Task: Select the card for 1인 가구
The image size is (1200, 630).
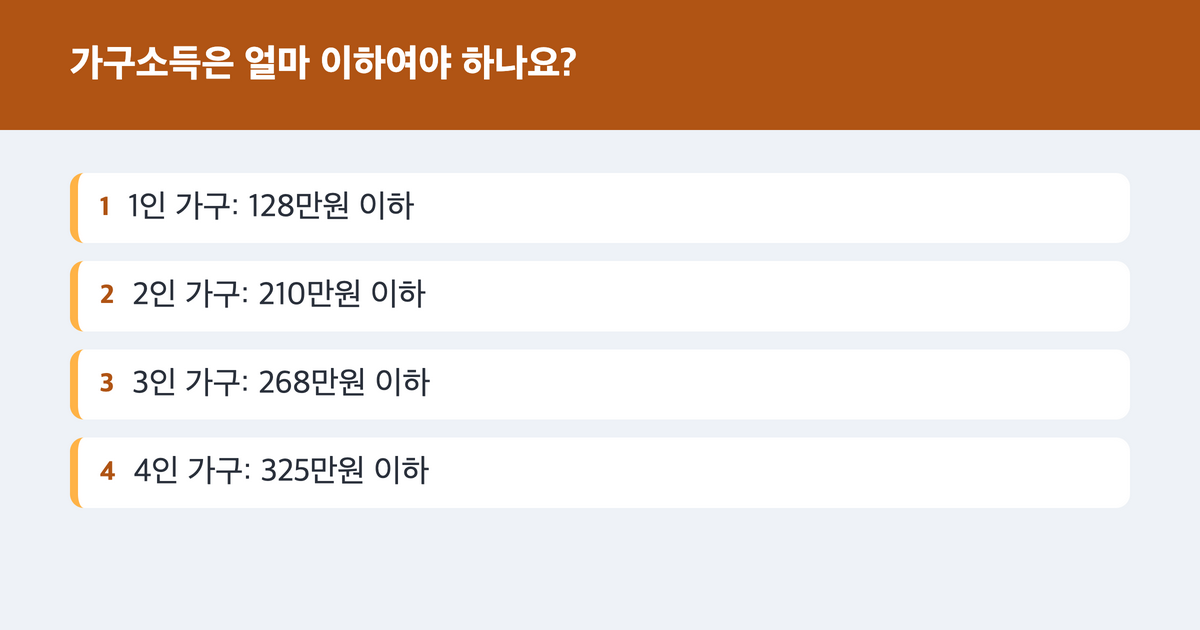Action: click(600, 208)
